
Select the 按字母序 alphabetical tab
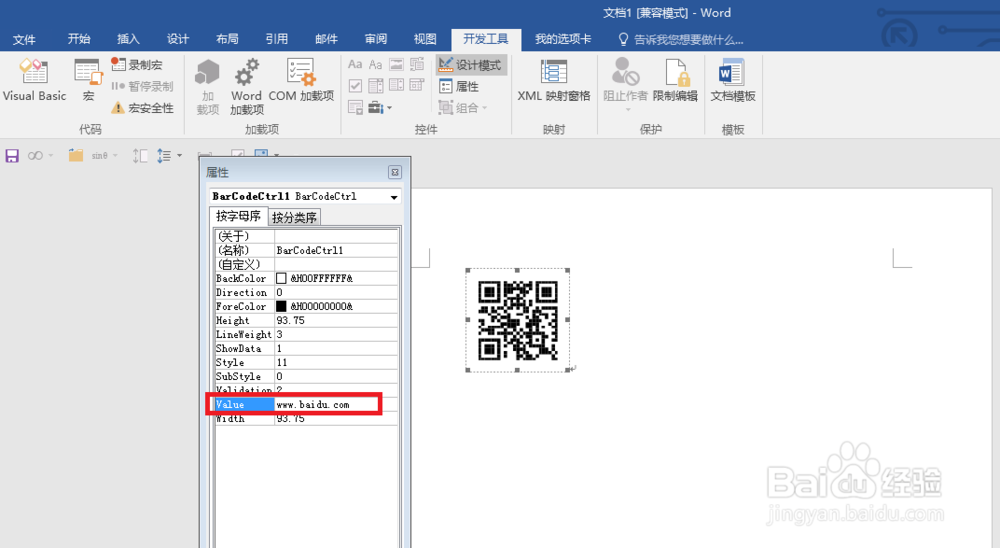[239, 216]
